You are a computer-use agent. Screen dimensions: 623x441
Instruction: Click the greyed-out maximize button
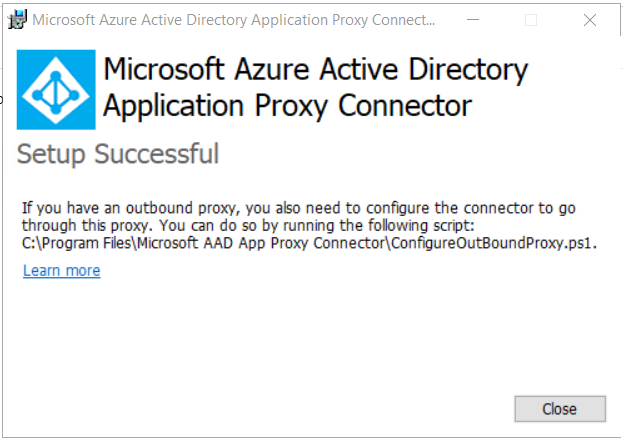pyautogui.click(x=531, y=20)
